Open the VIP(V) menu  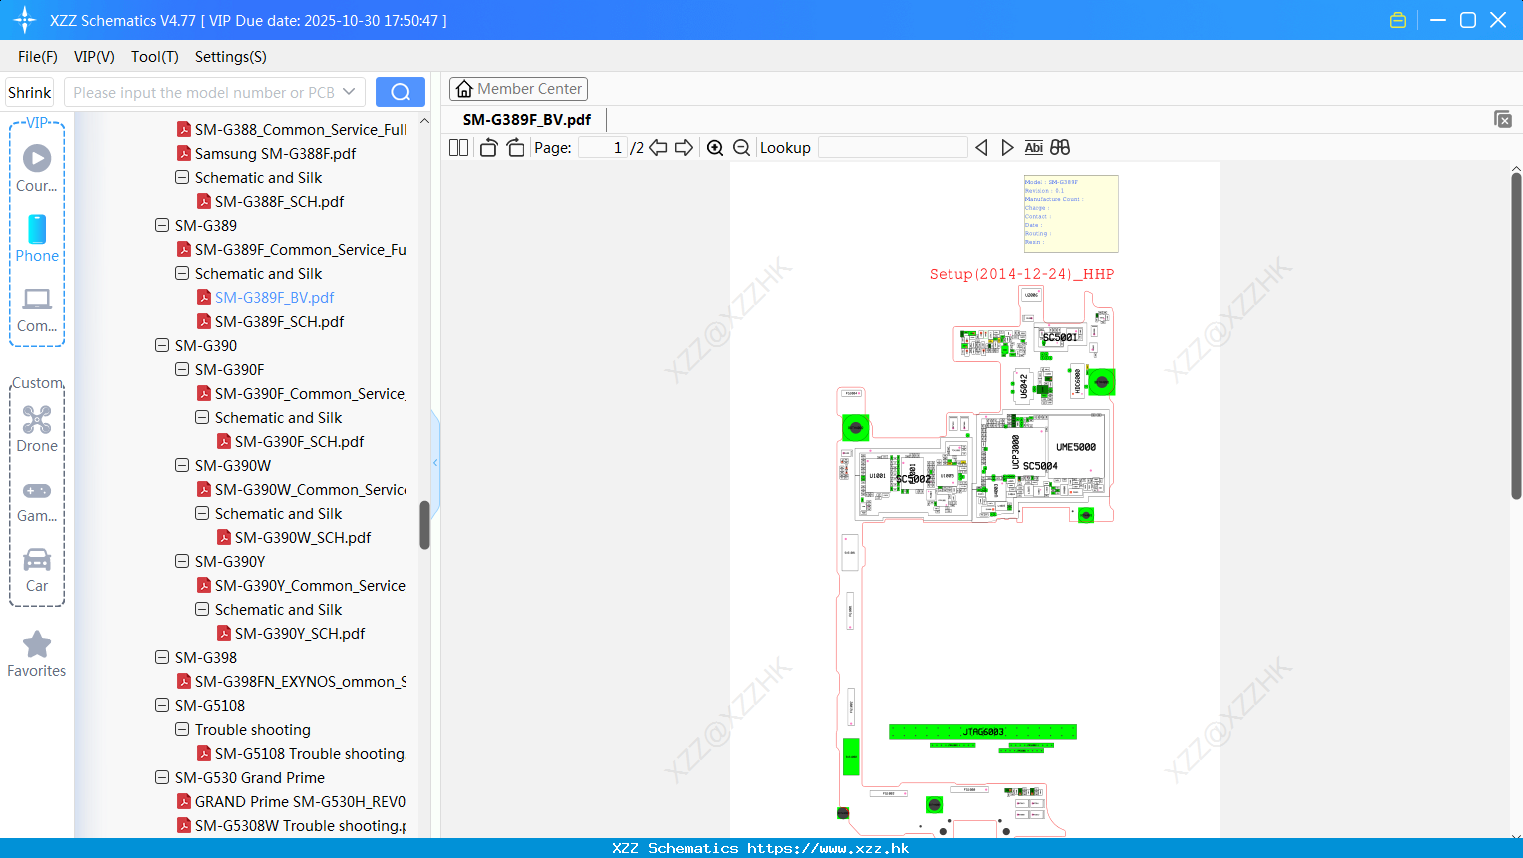tap(94, 57)
